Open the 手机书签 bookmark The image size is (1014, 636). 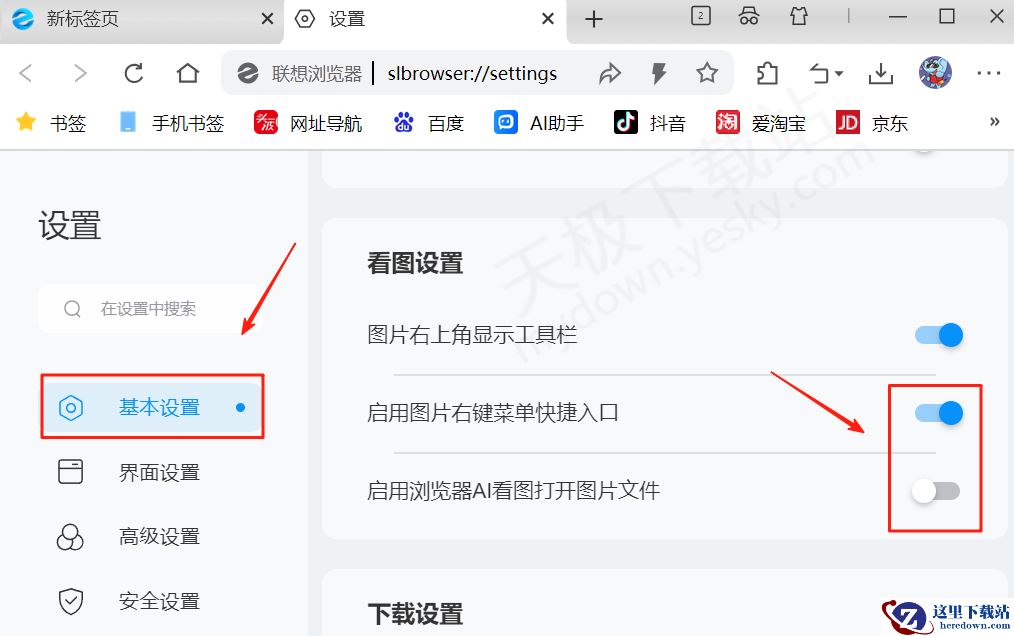[172, 122]
